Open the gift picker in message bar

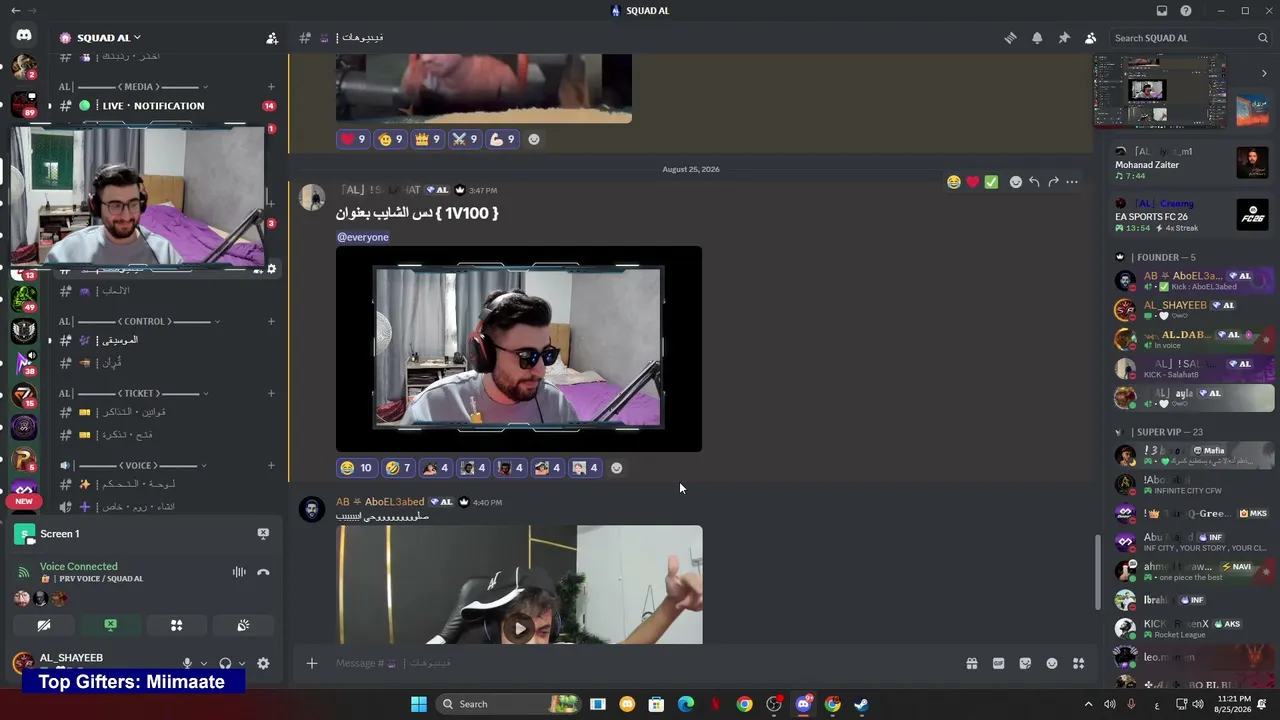point(971,663)
